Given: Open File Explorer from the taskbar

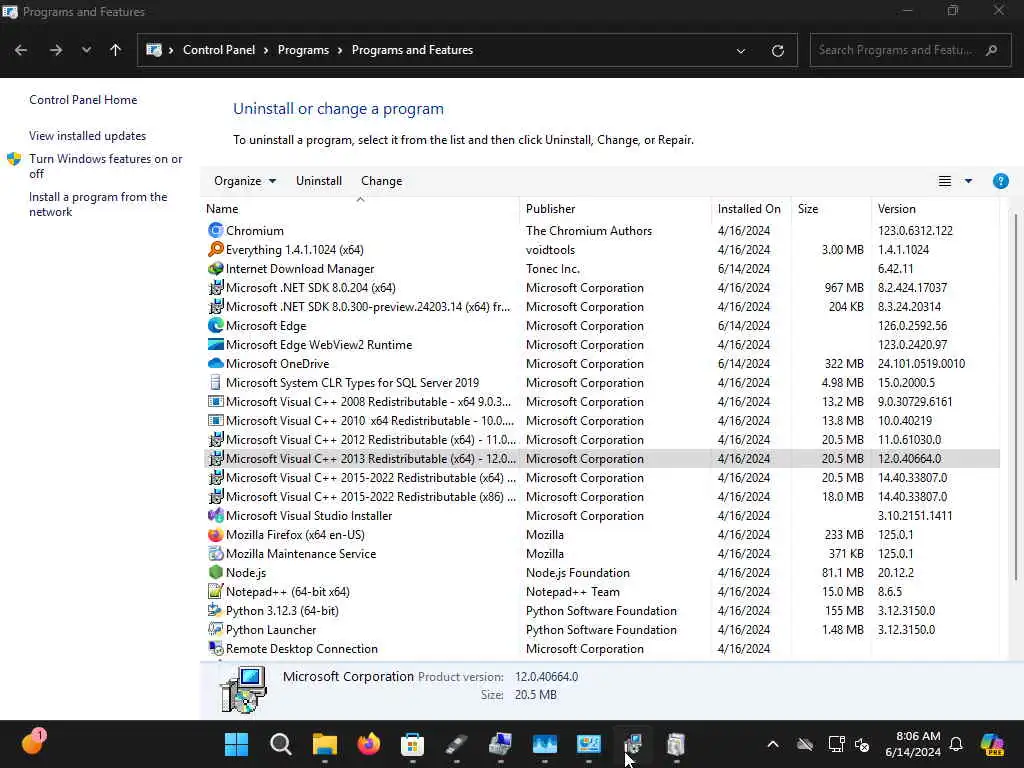Looking at the screenshot, I should point(325,744).
